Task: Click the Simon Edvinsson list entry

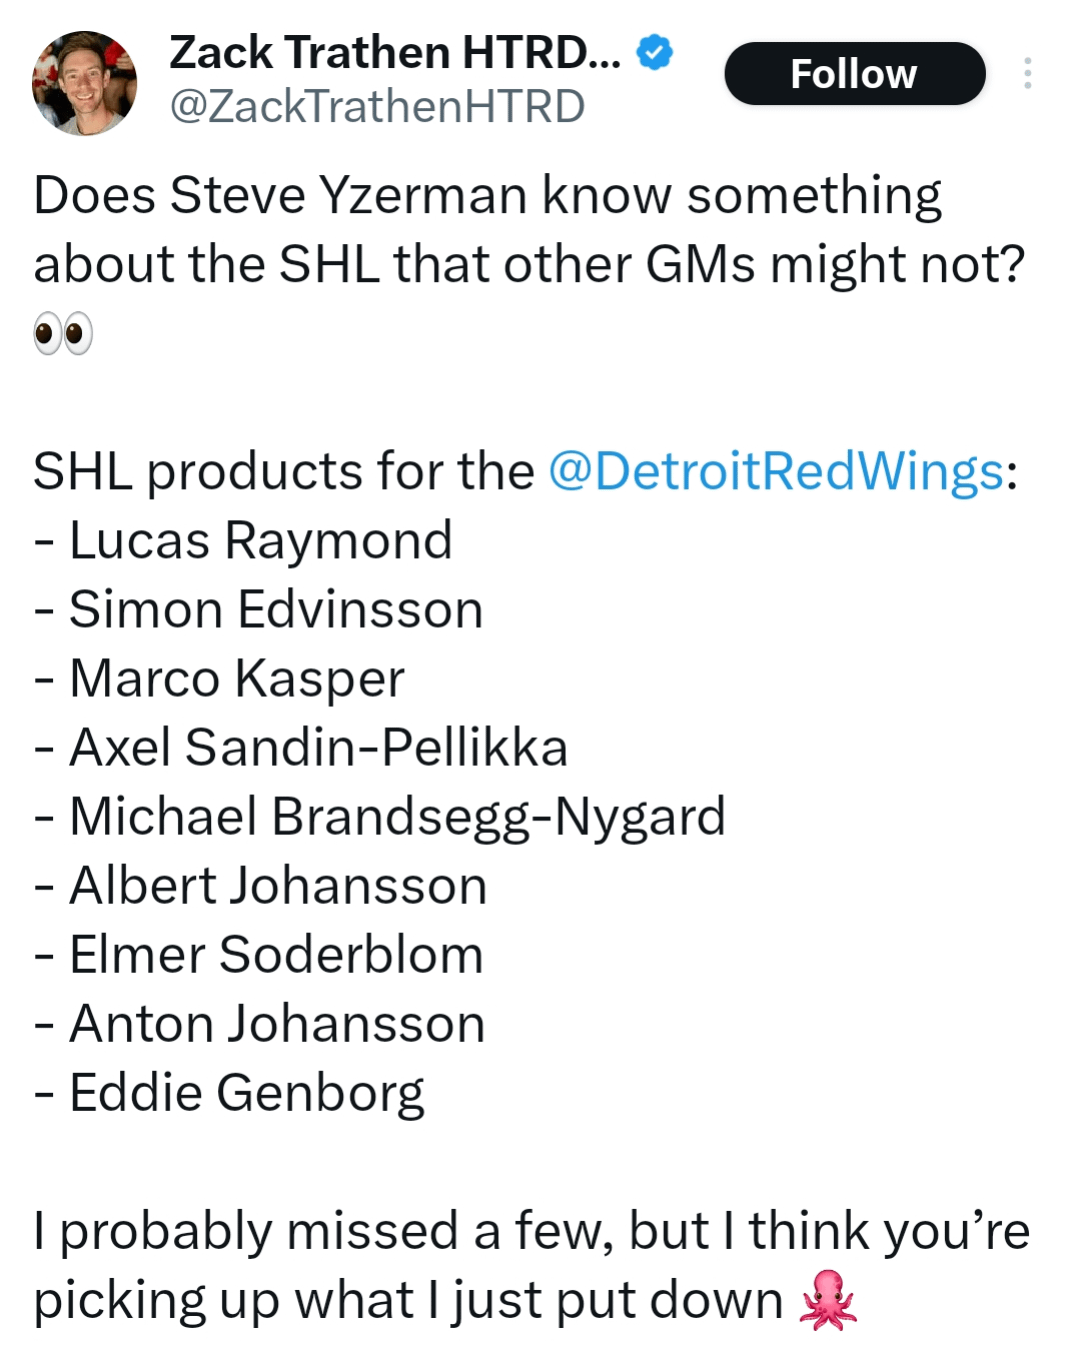Action: pyautogui.click(x=276, y=610)
